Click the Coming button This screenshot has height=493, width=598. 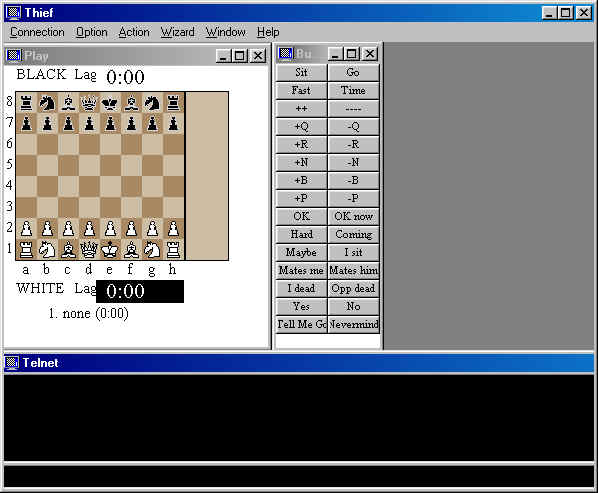[x=353, y=234]
